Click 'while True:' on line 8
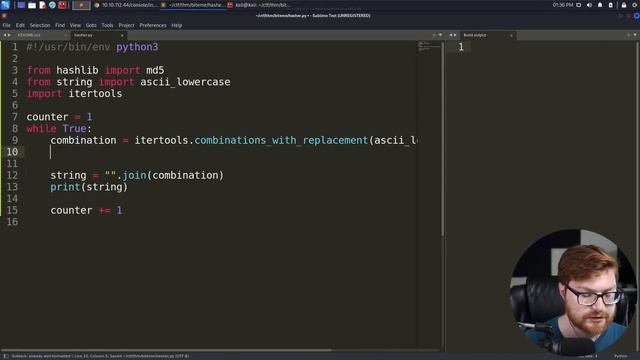 60,129
